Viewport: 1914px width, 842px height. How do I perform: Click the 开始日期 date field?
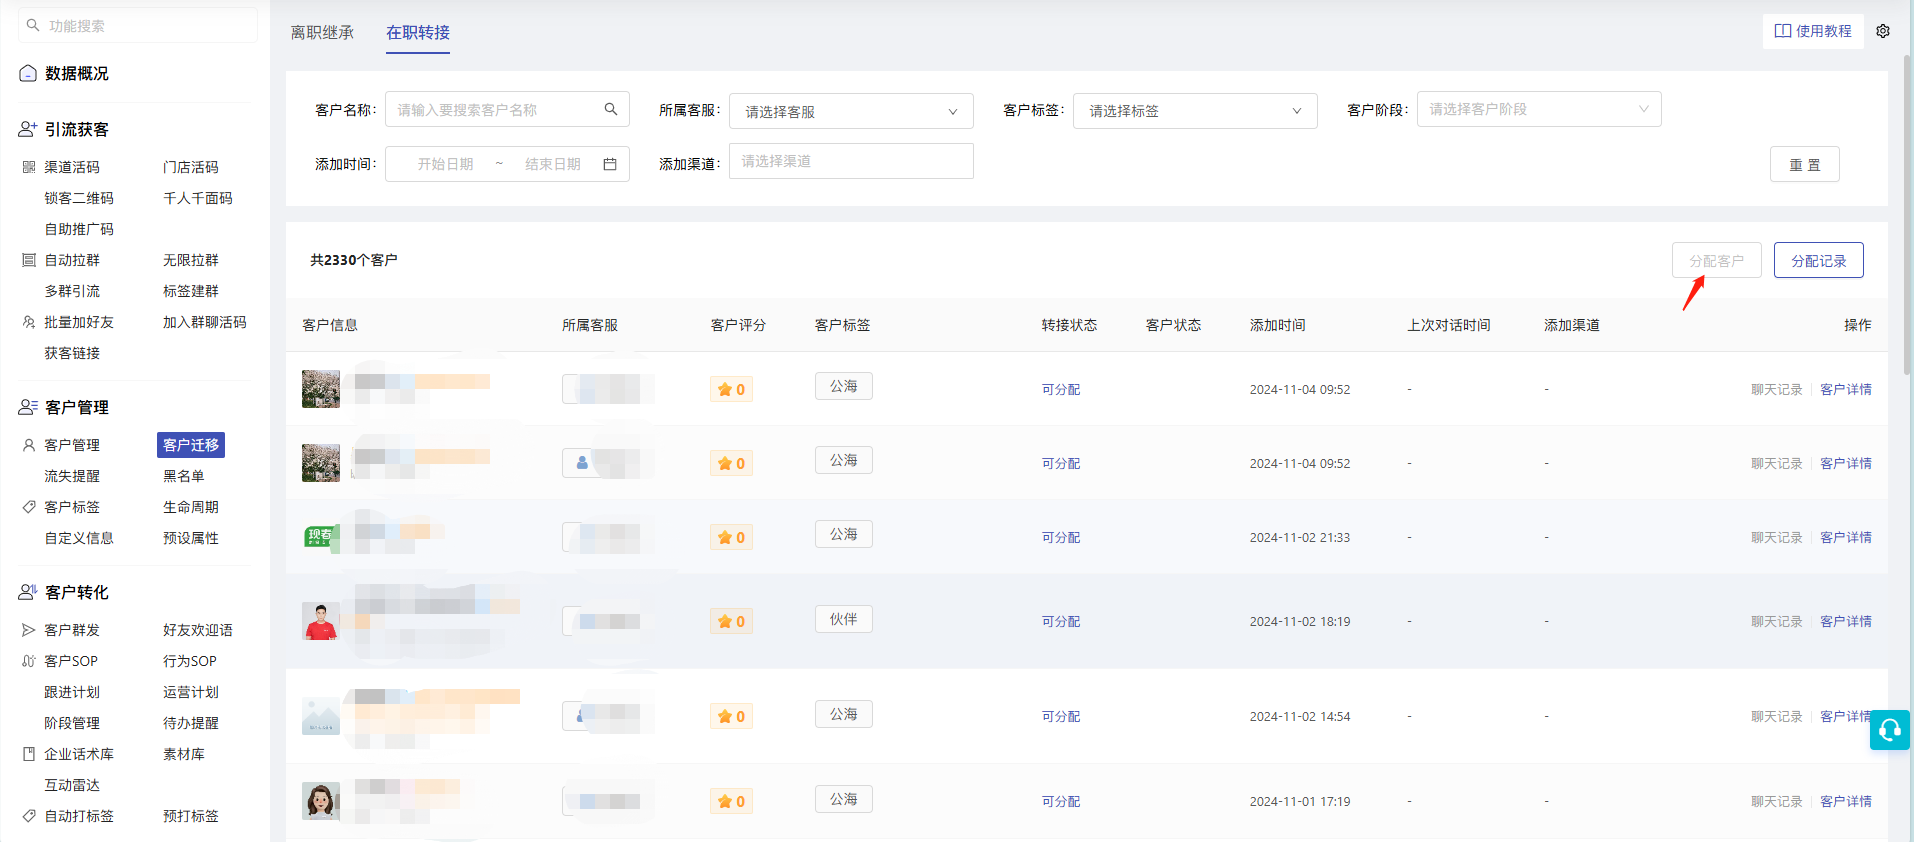(445, 164)
